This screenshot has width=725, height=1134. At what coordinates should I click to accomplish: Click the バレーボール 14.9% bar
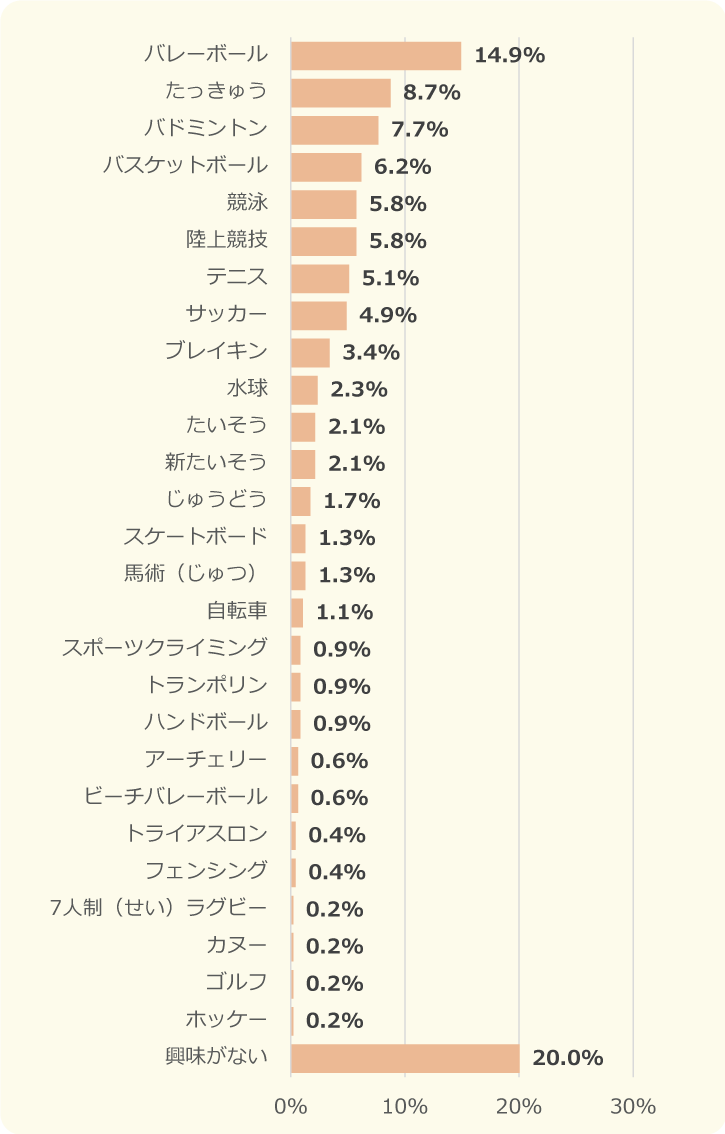376,56
